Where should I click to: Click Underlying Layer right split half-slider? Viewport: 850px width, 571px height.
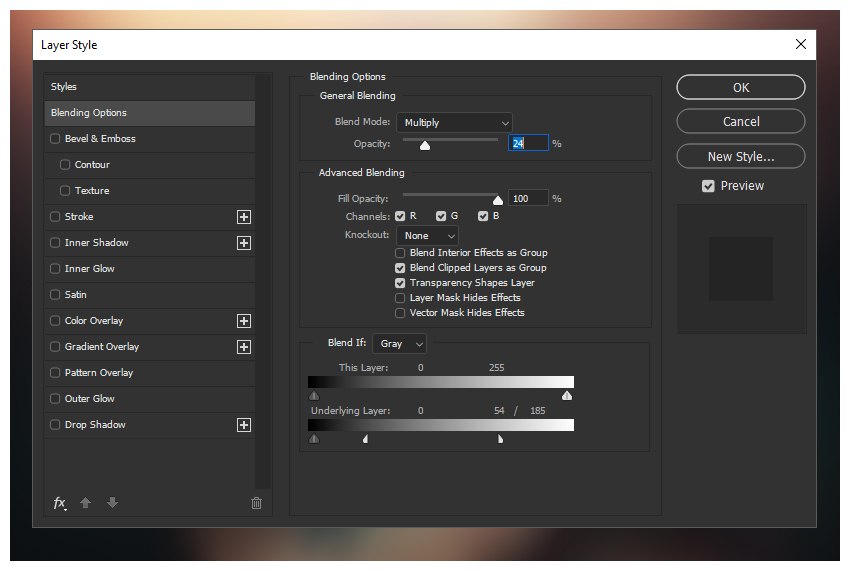[x=500, y=439]
